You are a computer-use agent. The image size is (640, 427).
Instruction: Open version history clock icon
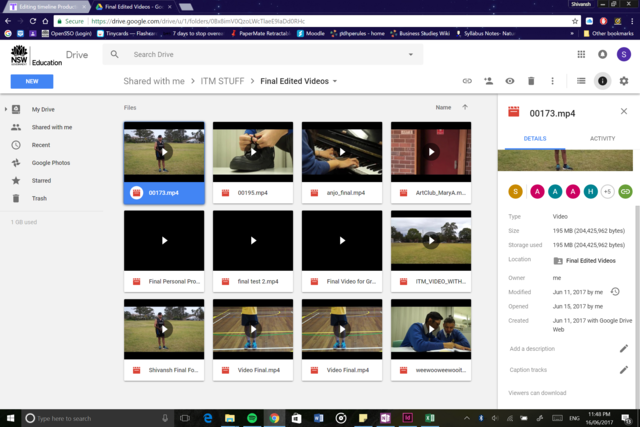point(615,291)
